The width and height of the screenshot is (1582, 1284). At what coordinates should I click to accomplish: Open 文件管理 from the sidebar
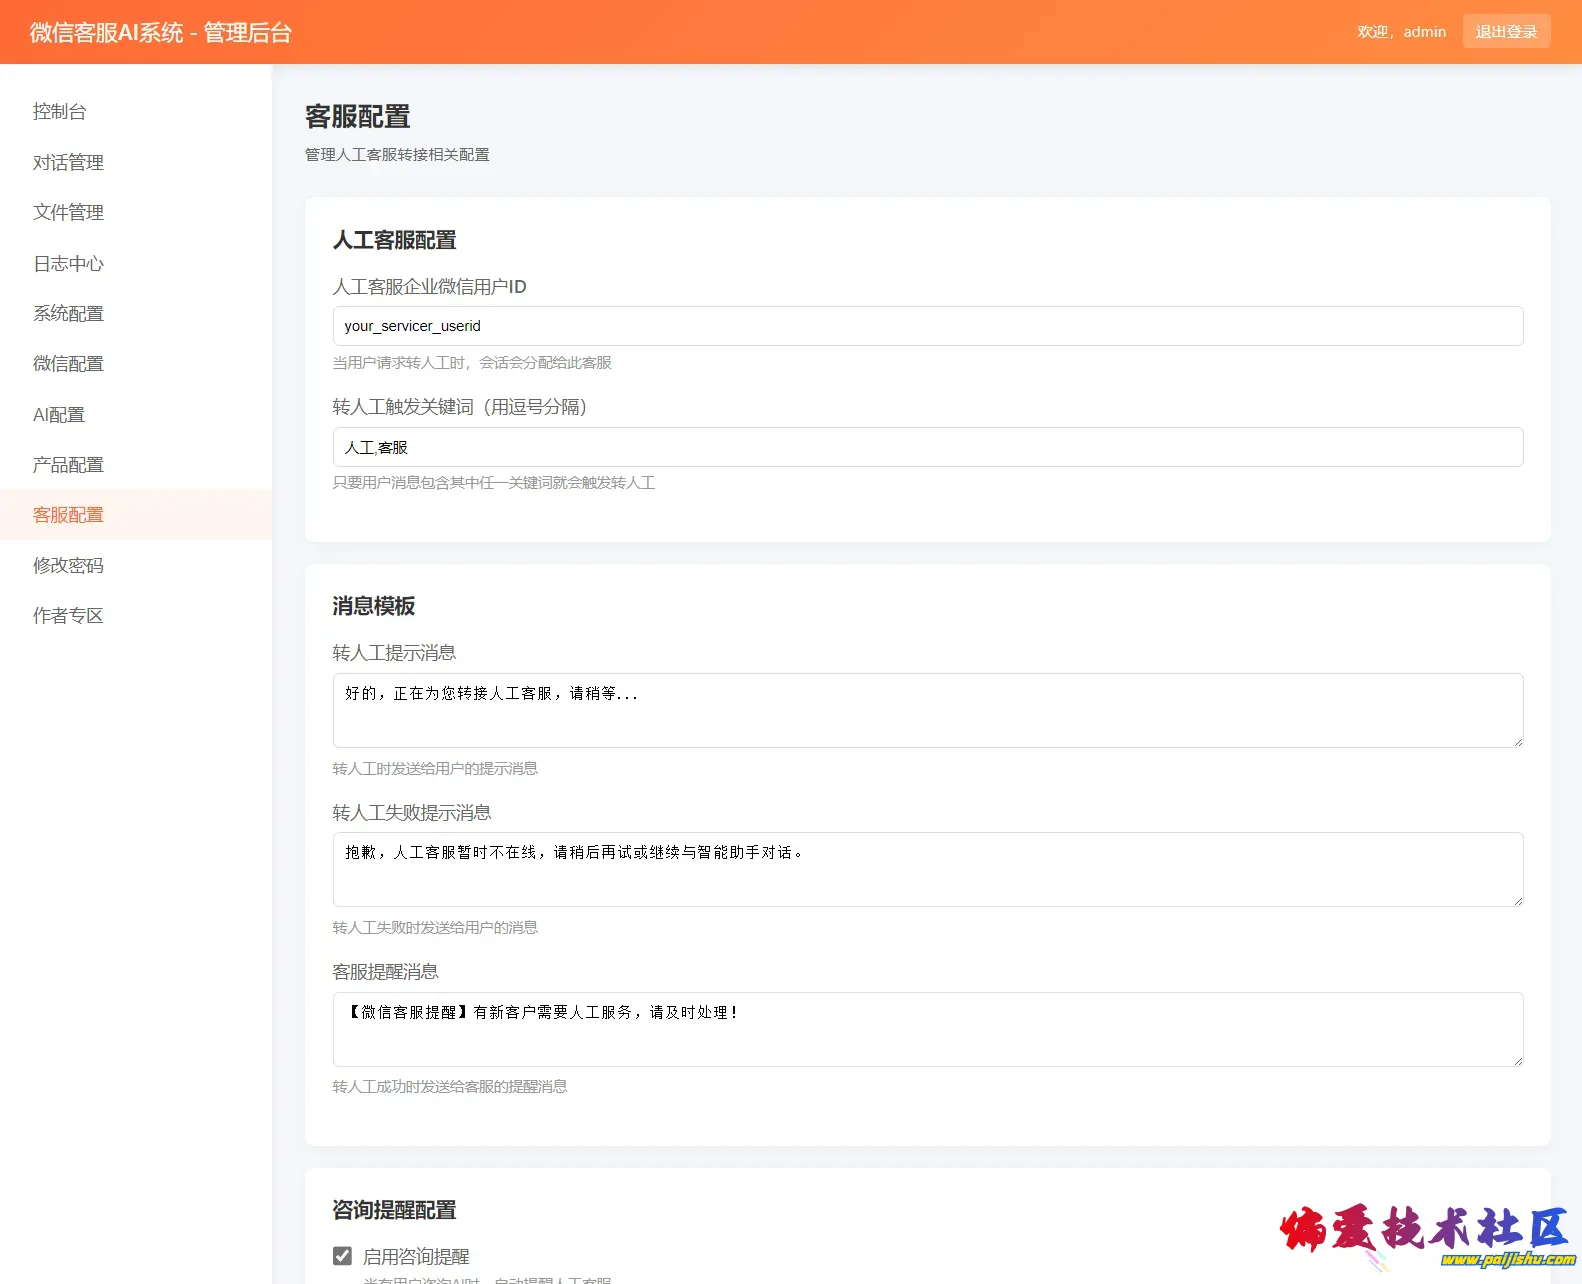(68, 212)
